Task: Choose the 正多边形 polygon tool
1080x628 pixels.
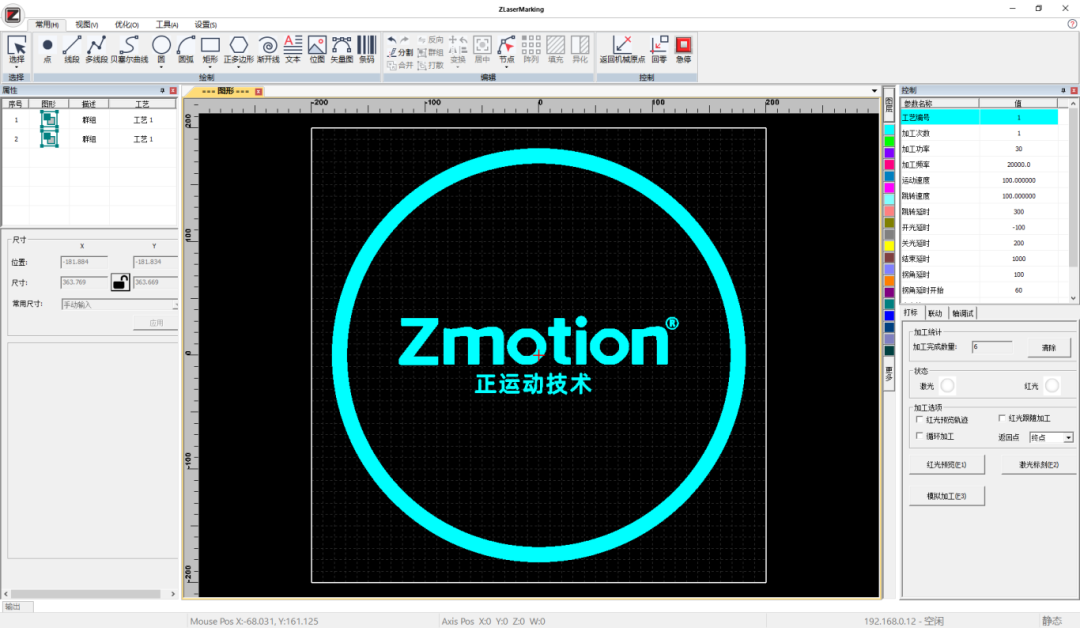Action: click(238, 48)
